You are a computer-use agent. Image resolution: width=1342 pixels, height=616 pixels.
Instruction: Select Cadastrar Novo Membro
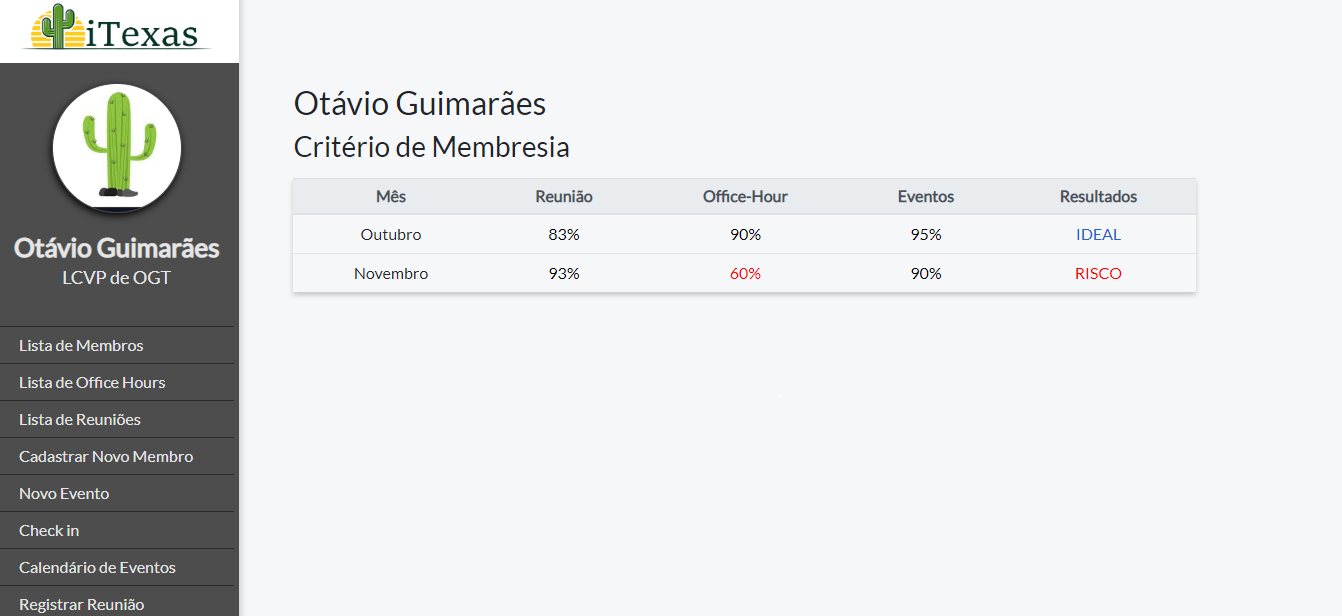coord(106,456)
